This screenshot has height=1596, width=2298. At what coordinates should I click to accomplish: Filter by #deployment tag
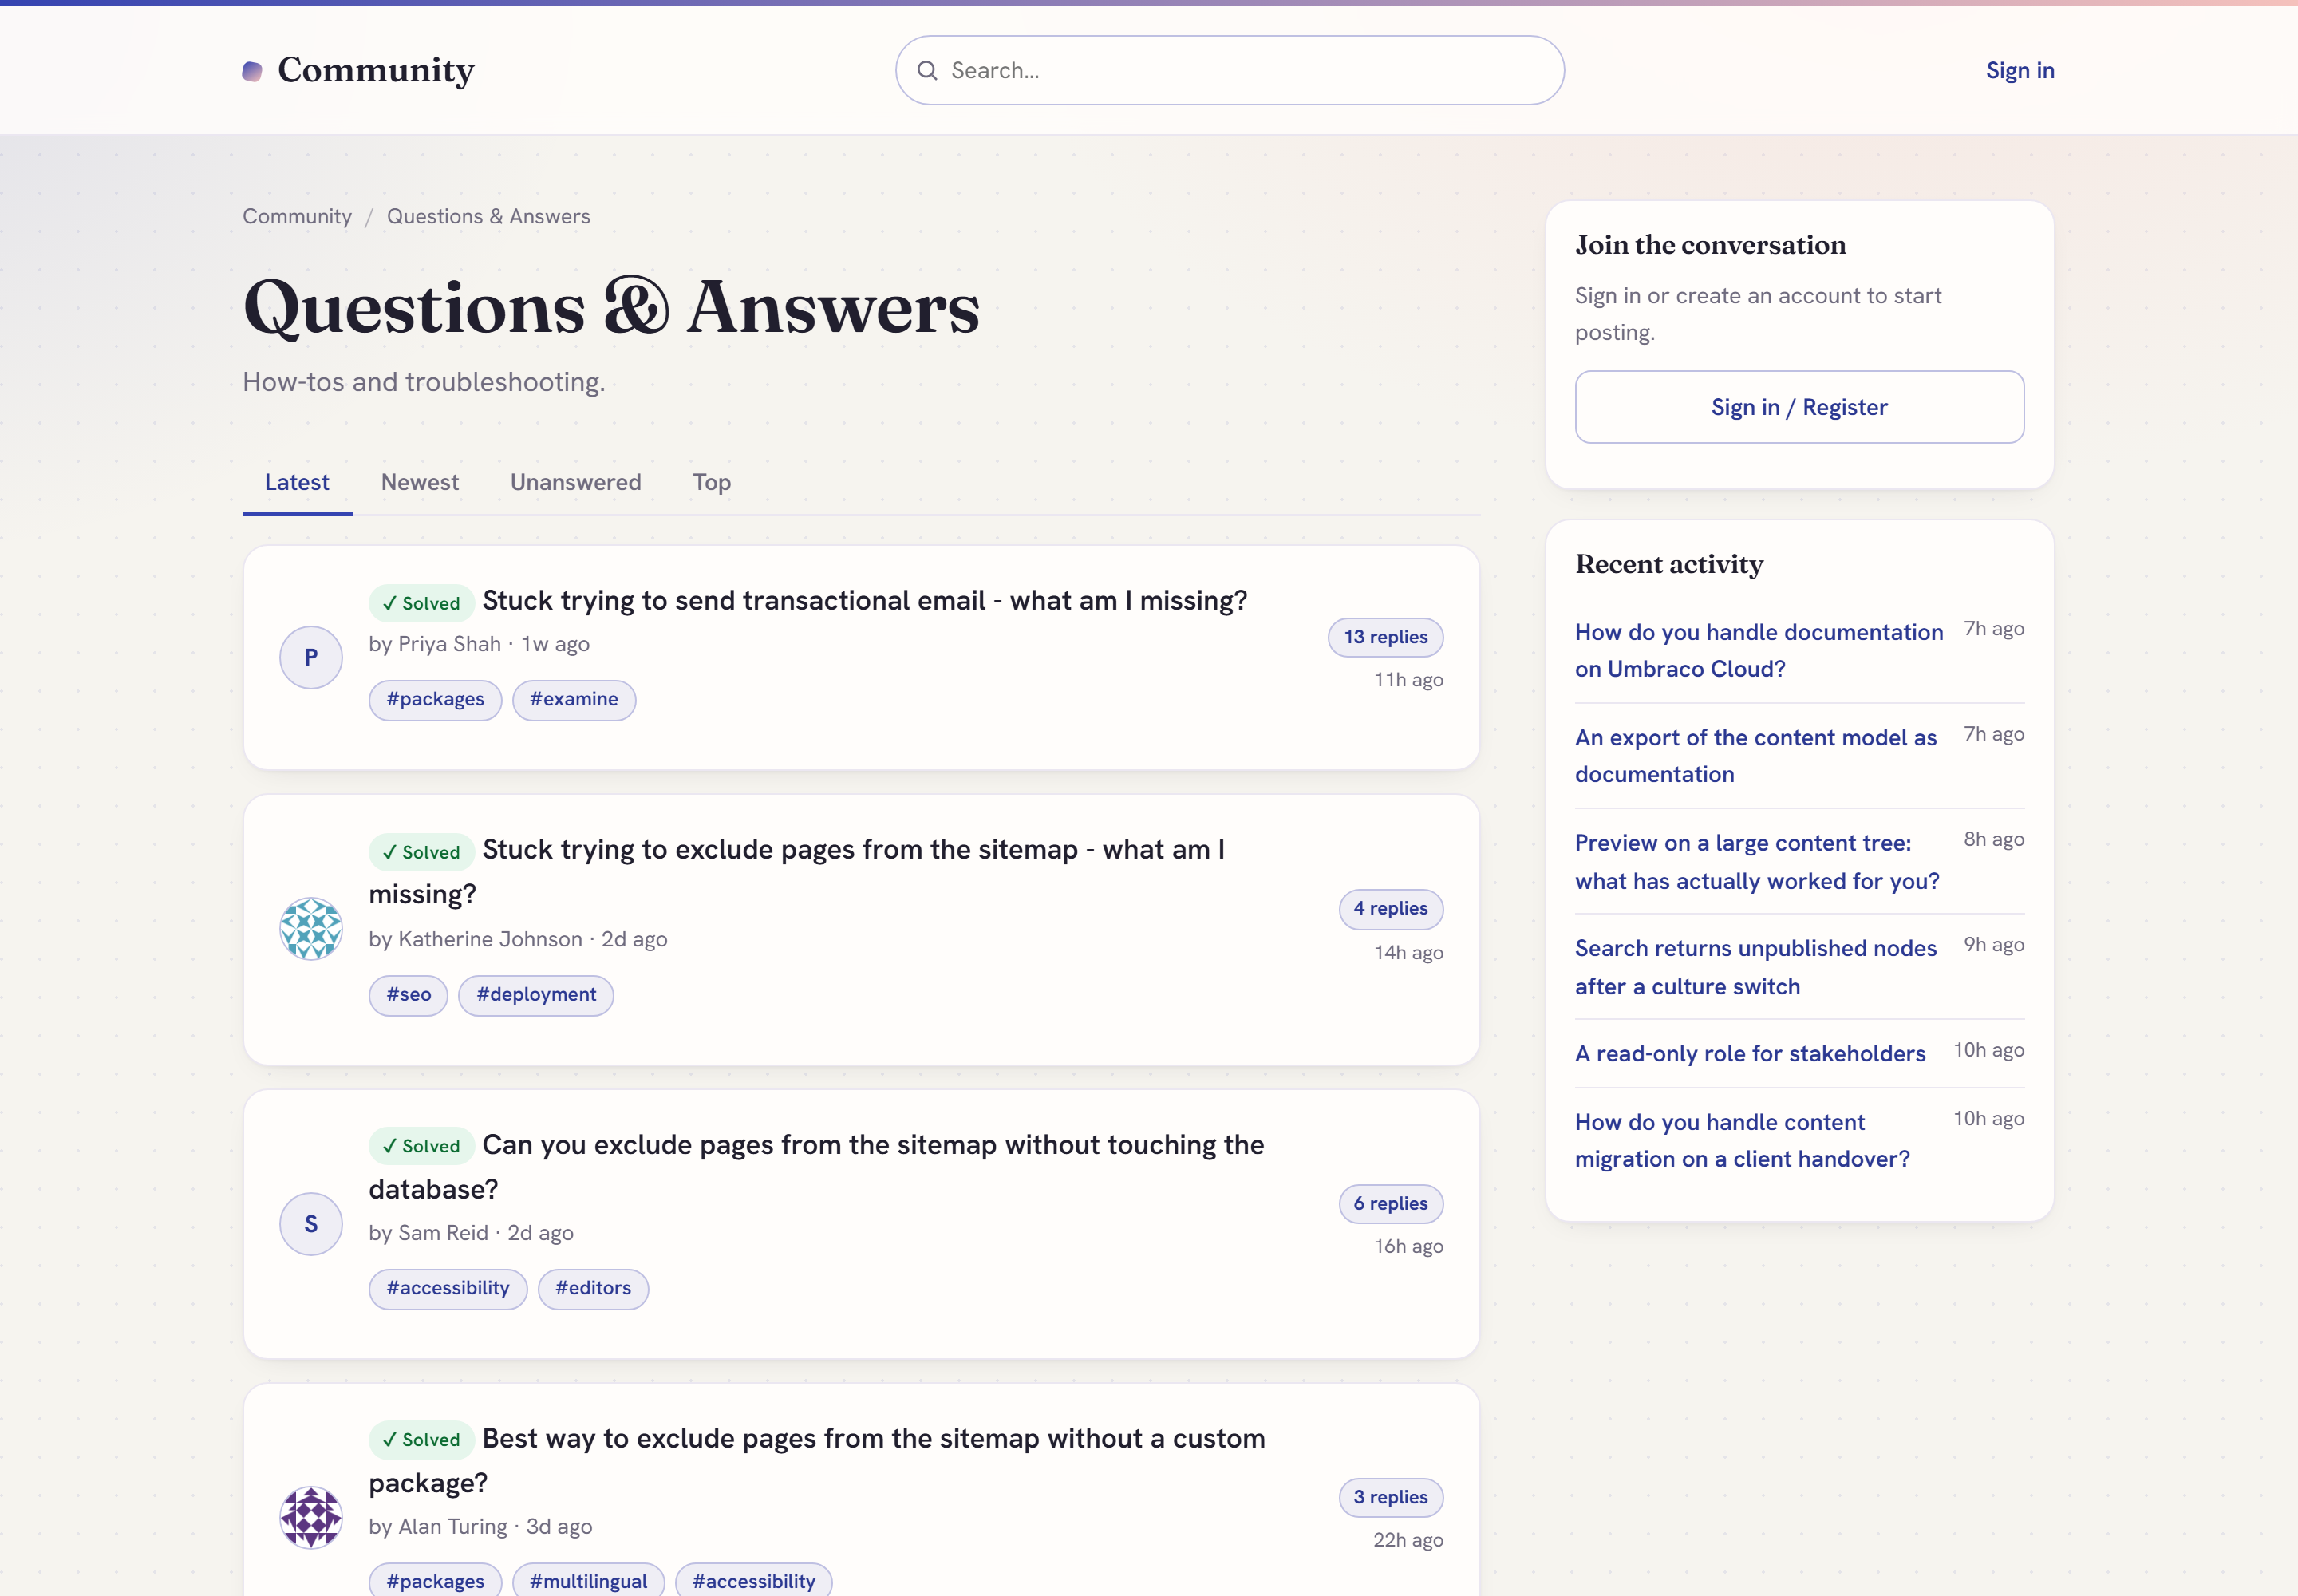536,995
